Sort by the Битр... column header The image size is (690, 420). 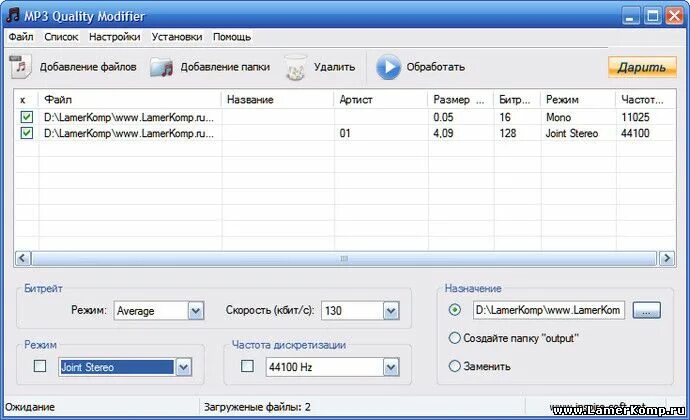[x=517, y=99]
